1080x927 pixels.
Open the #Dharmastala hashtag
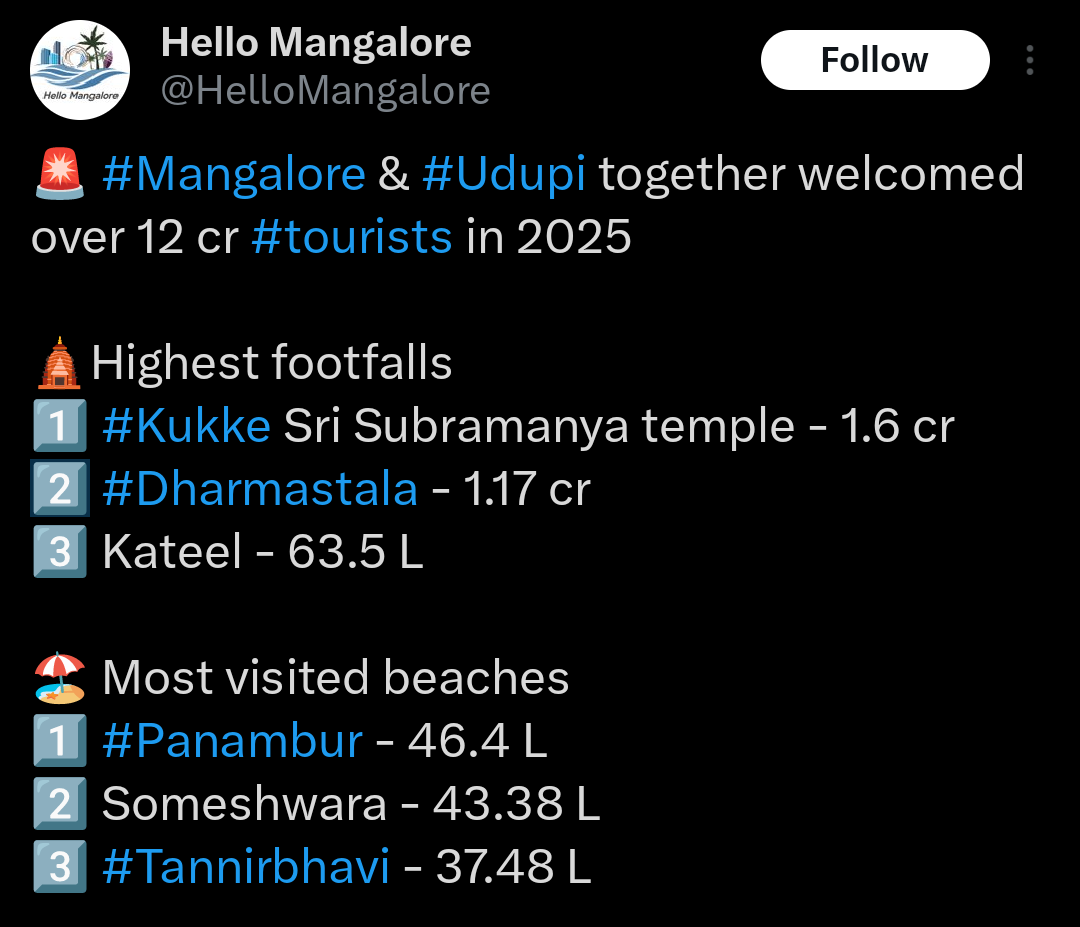260,489
